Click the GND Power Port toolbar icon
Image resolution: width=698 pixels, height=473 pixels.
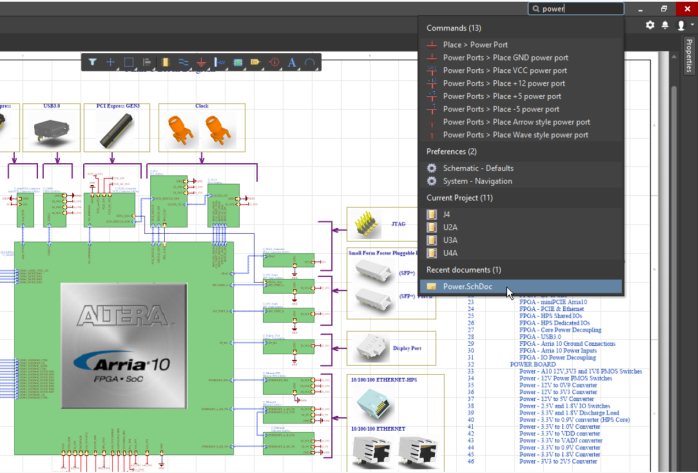click(x=201, y=62)
